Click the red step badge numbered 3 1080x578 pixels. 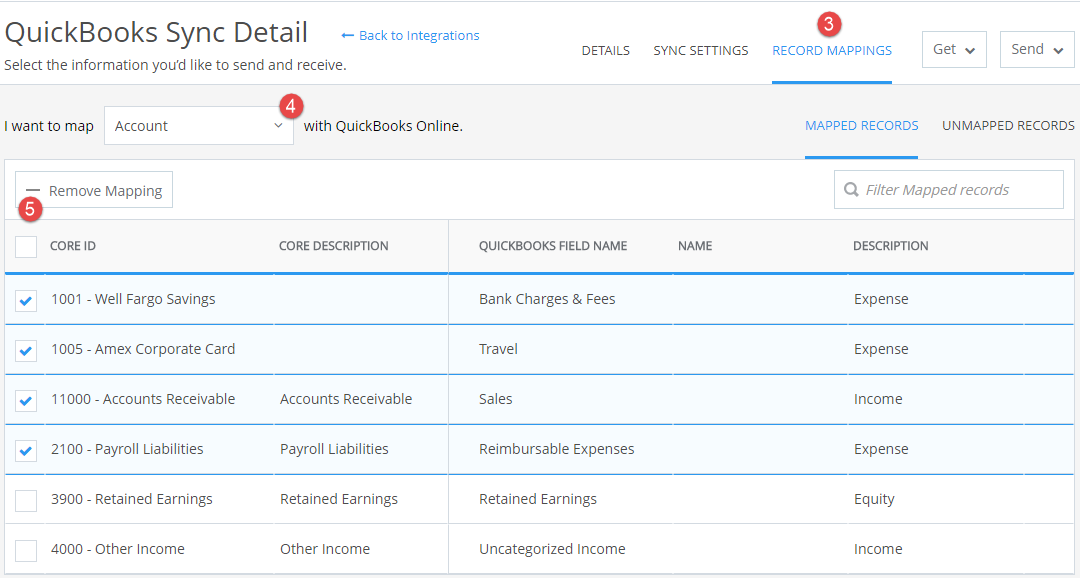[830, 22]
